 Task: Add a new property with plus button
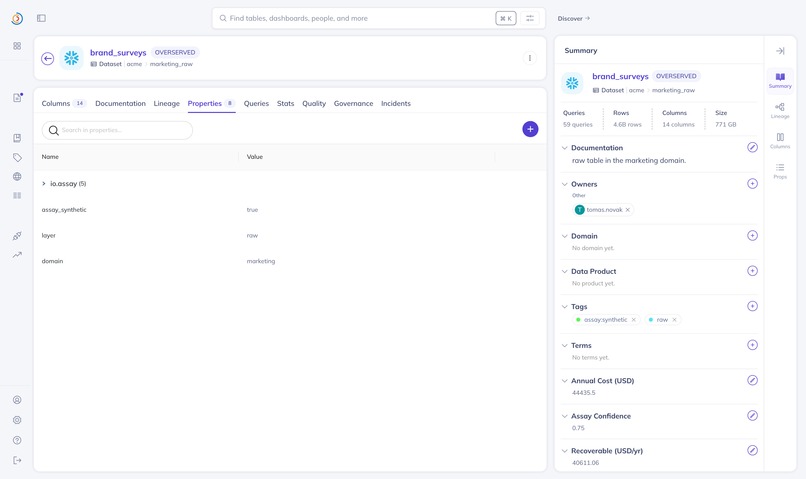click(x=530, y=129)
